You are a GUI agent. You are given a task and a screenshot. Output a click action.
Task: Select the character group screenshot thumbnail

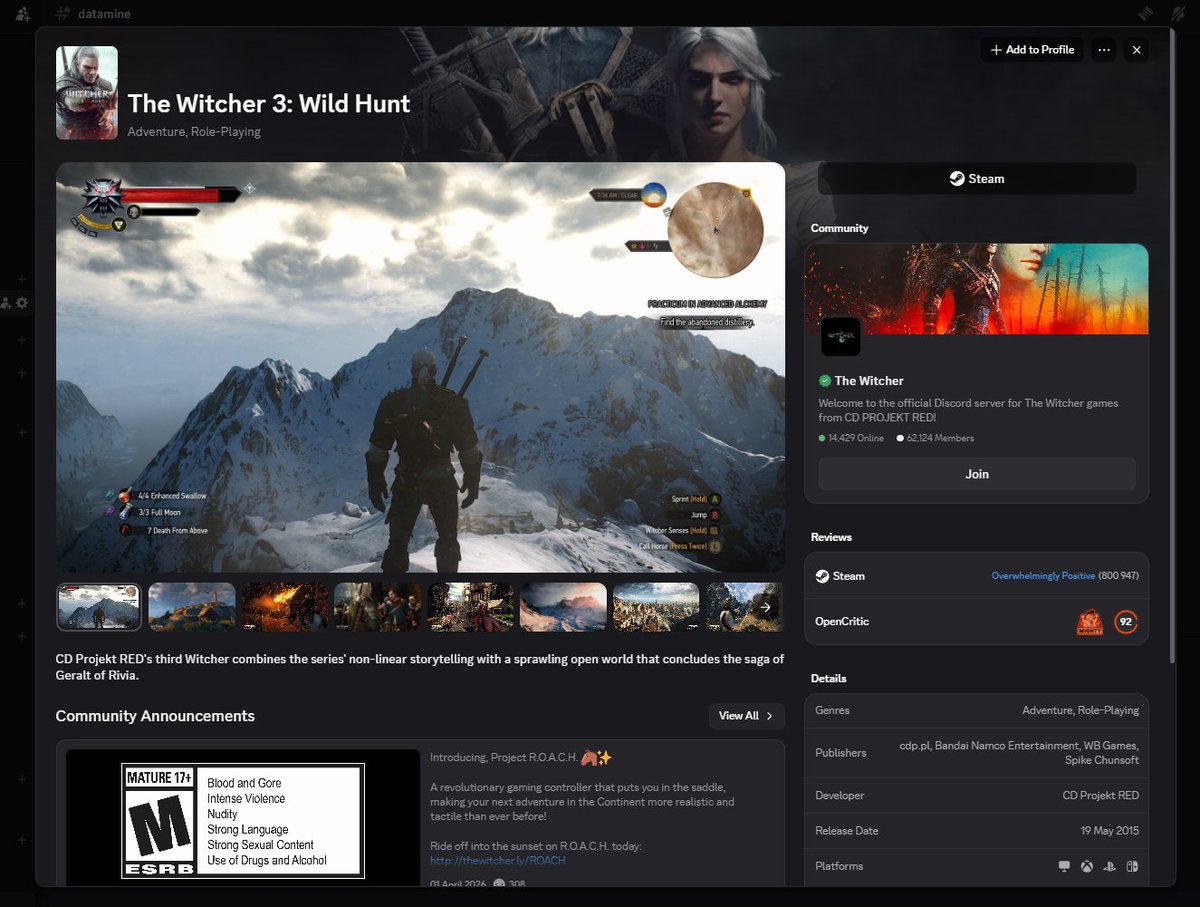[x=378, y=607]
